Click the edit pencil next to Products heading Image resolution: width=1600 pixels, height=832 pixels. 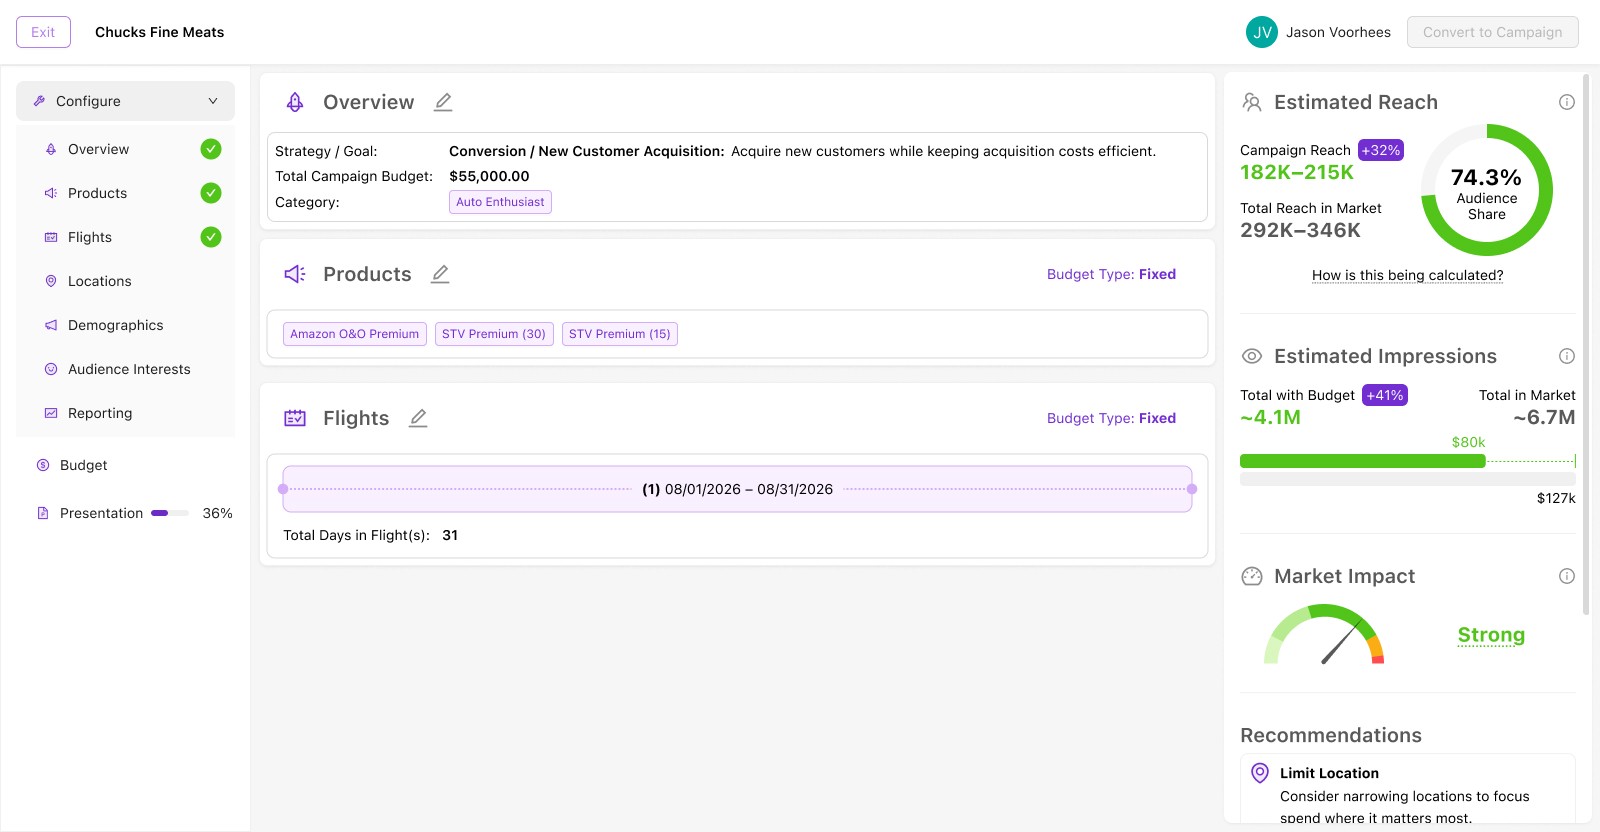pos(440,274)
